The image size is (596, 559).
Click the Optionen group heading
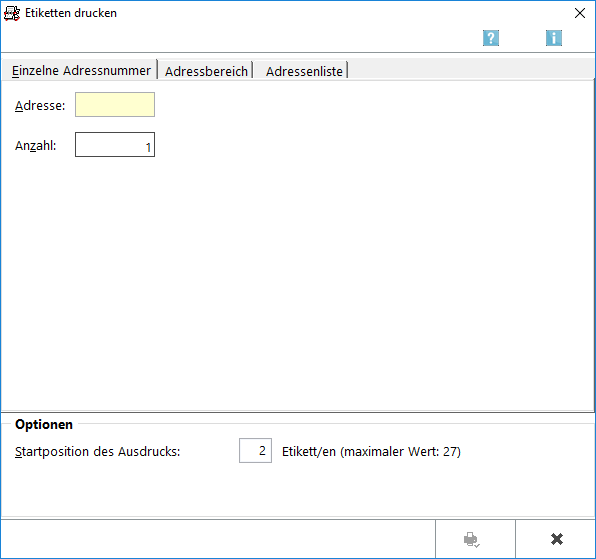pyautogui.click(x=44, y=424)
